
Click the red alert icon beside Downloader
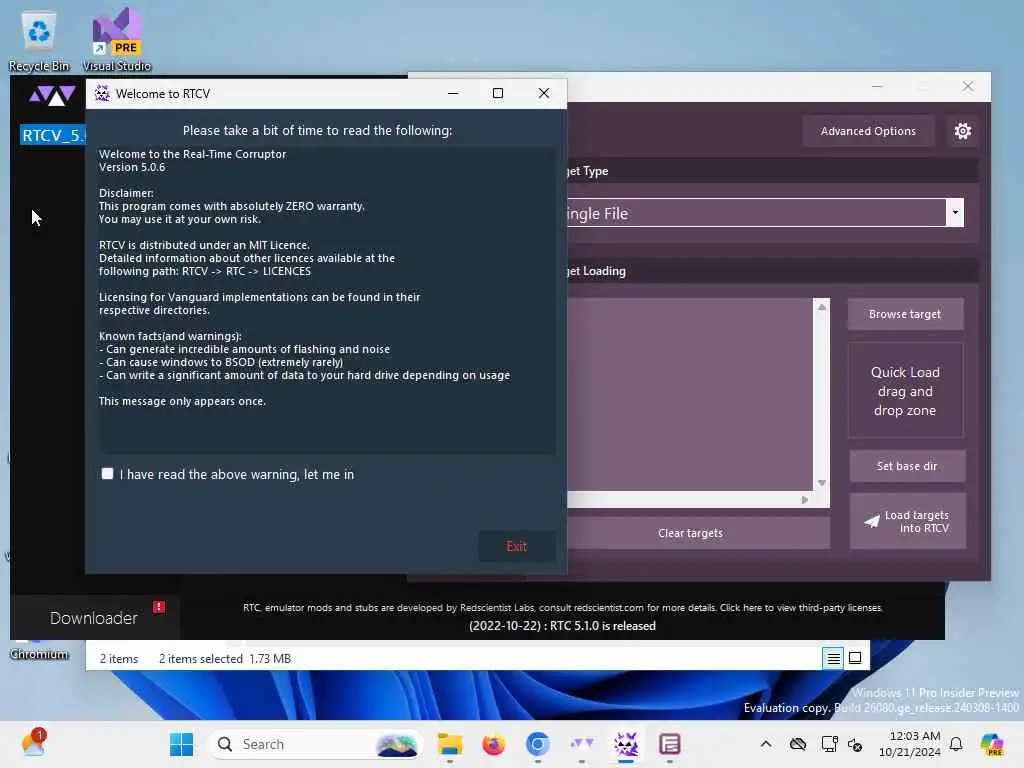tap(159, 607)
